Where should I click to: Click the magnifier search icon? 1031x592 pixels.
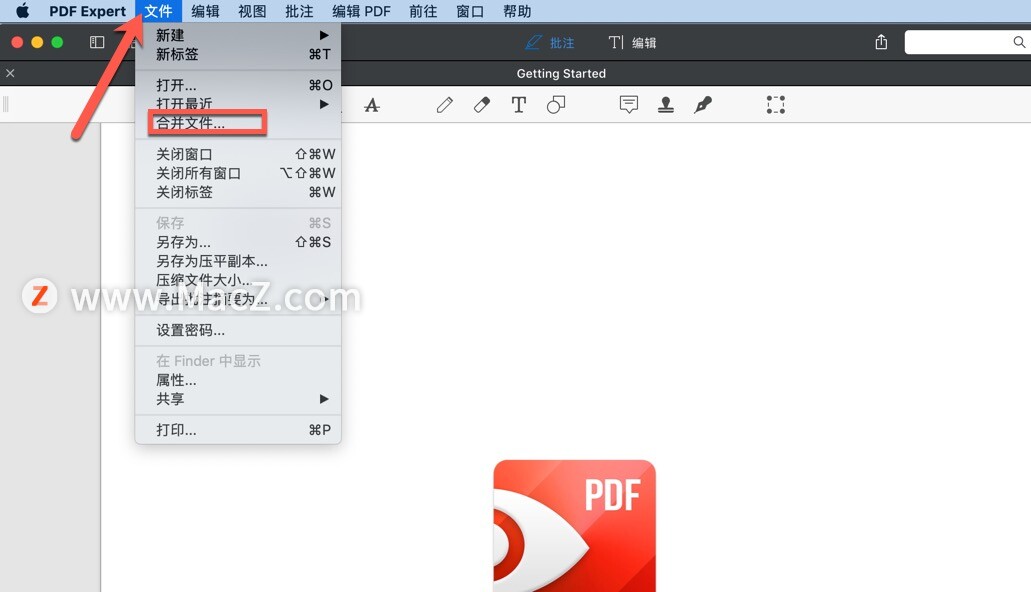point(1019,42)
